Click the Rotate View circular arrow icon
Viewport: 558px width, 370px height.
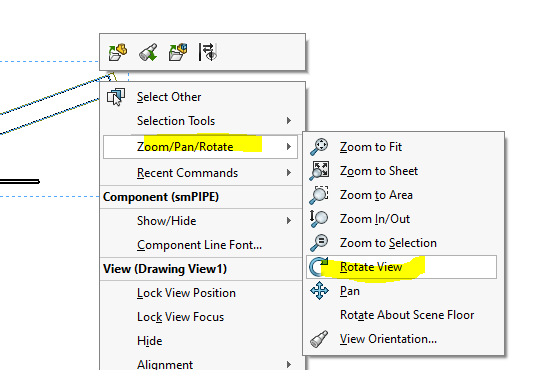click(x=318, y=267)
